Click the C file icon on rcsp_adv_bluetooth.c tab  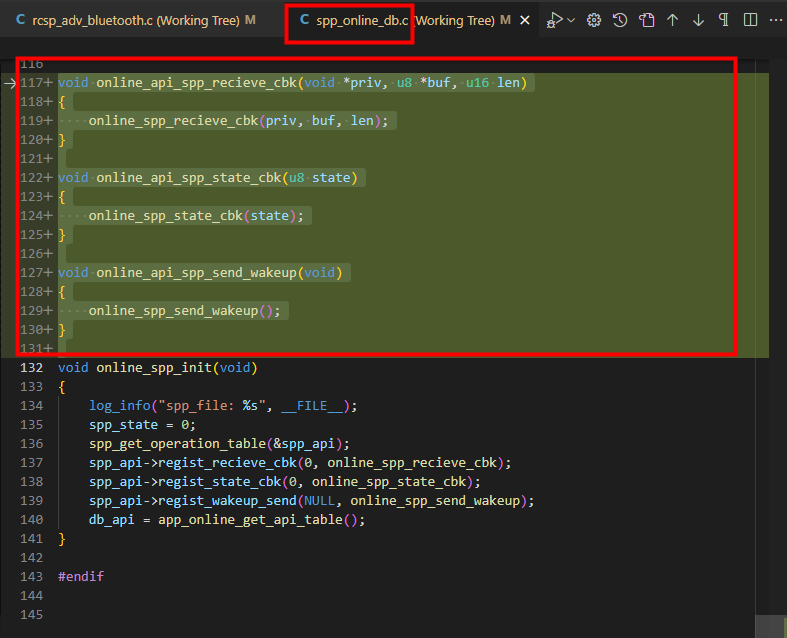point(21,20)
